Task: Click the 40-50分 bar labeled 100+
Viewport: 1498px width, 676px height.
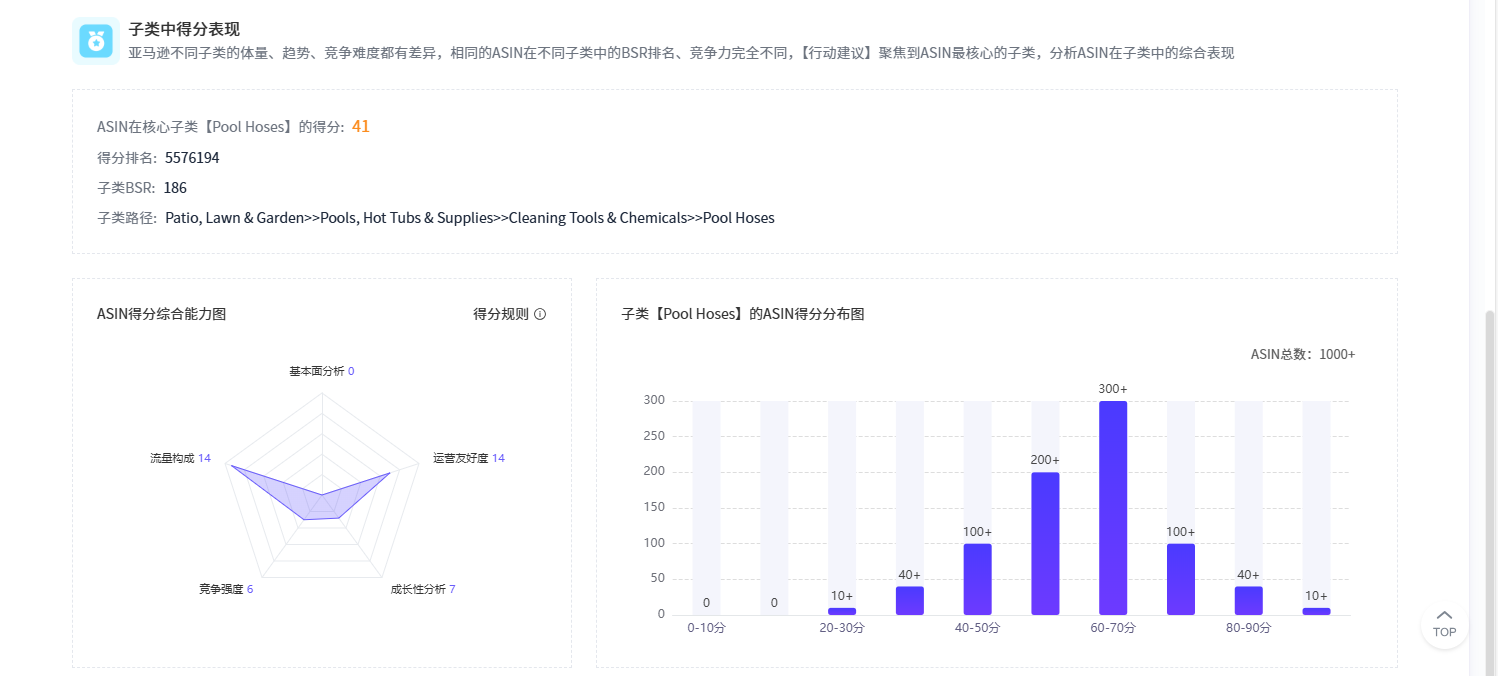Action: [977, 579]
